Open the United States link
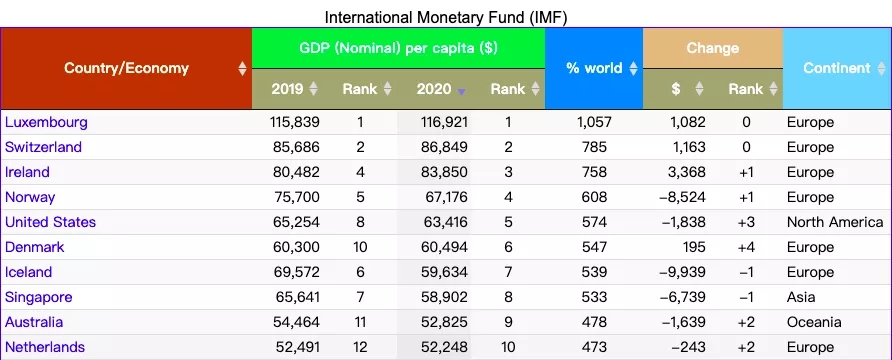The width and height of the screenshot is (892, 360). click(x=51, y=222)
